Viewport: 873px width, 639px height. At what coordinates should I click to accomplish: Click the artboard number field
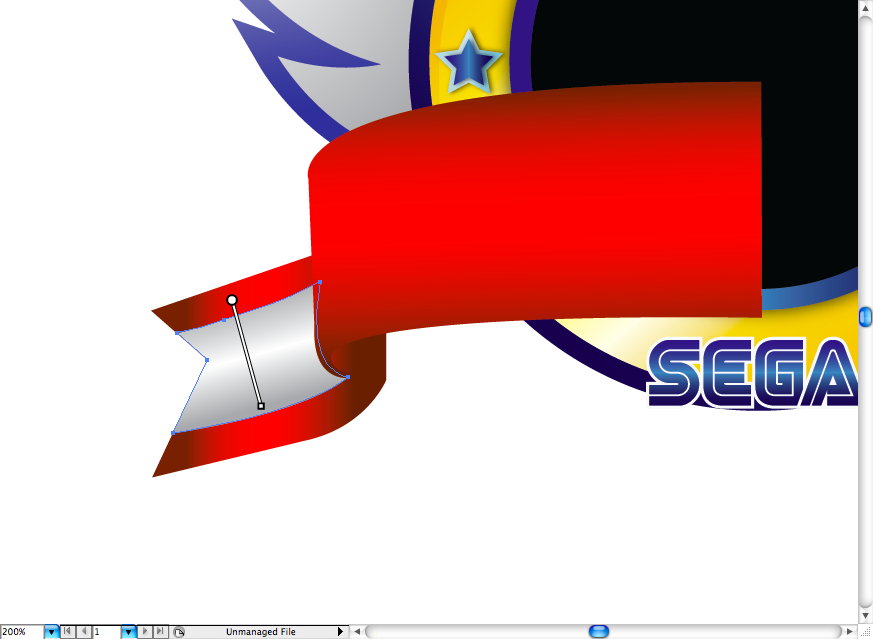(106, 632)
